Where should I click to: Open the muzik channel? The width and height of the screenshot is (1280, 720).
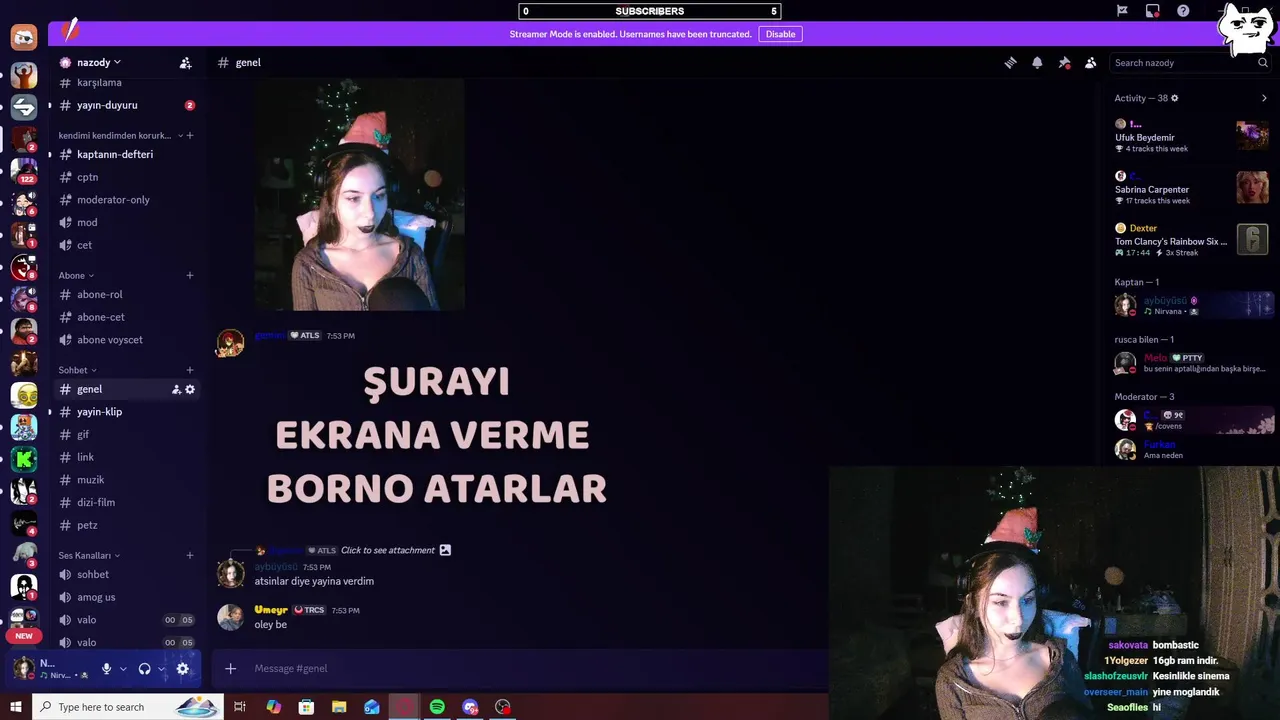[127, 480]
